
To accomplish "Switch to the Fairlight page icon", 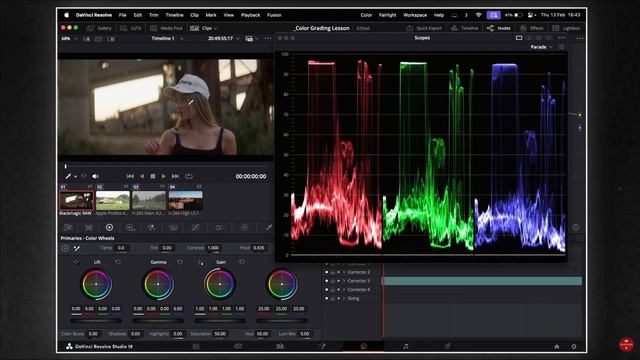I will [x=406, y=346].
